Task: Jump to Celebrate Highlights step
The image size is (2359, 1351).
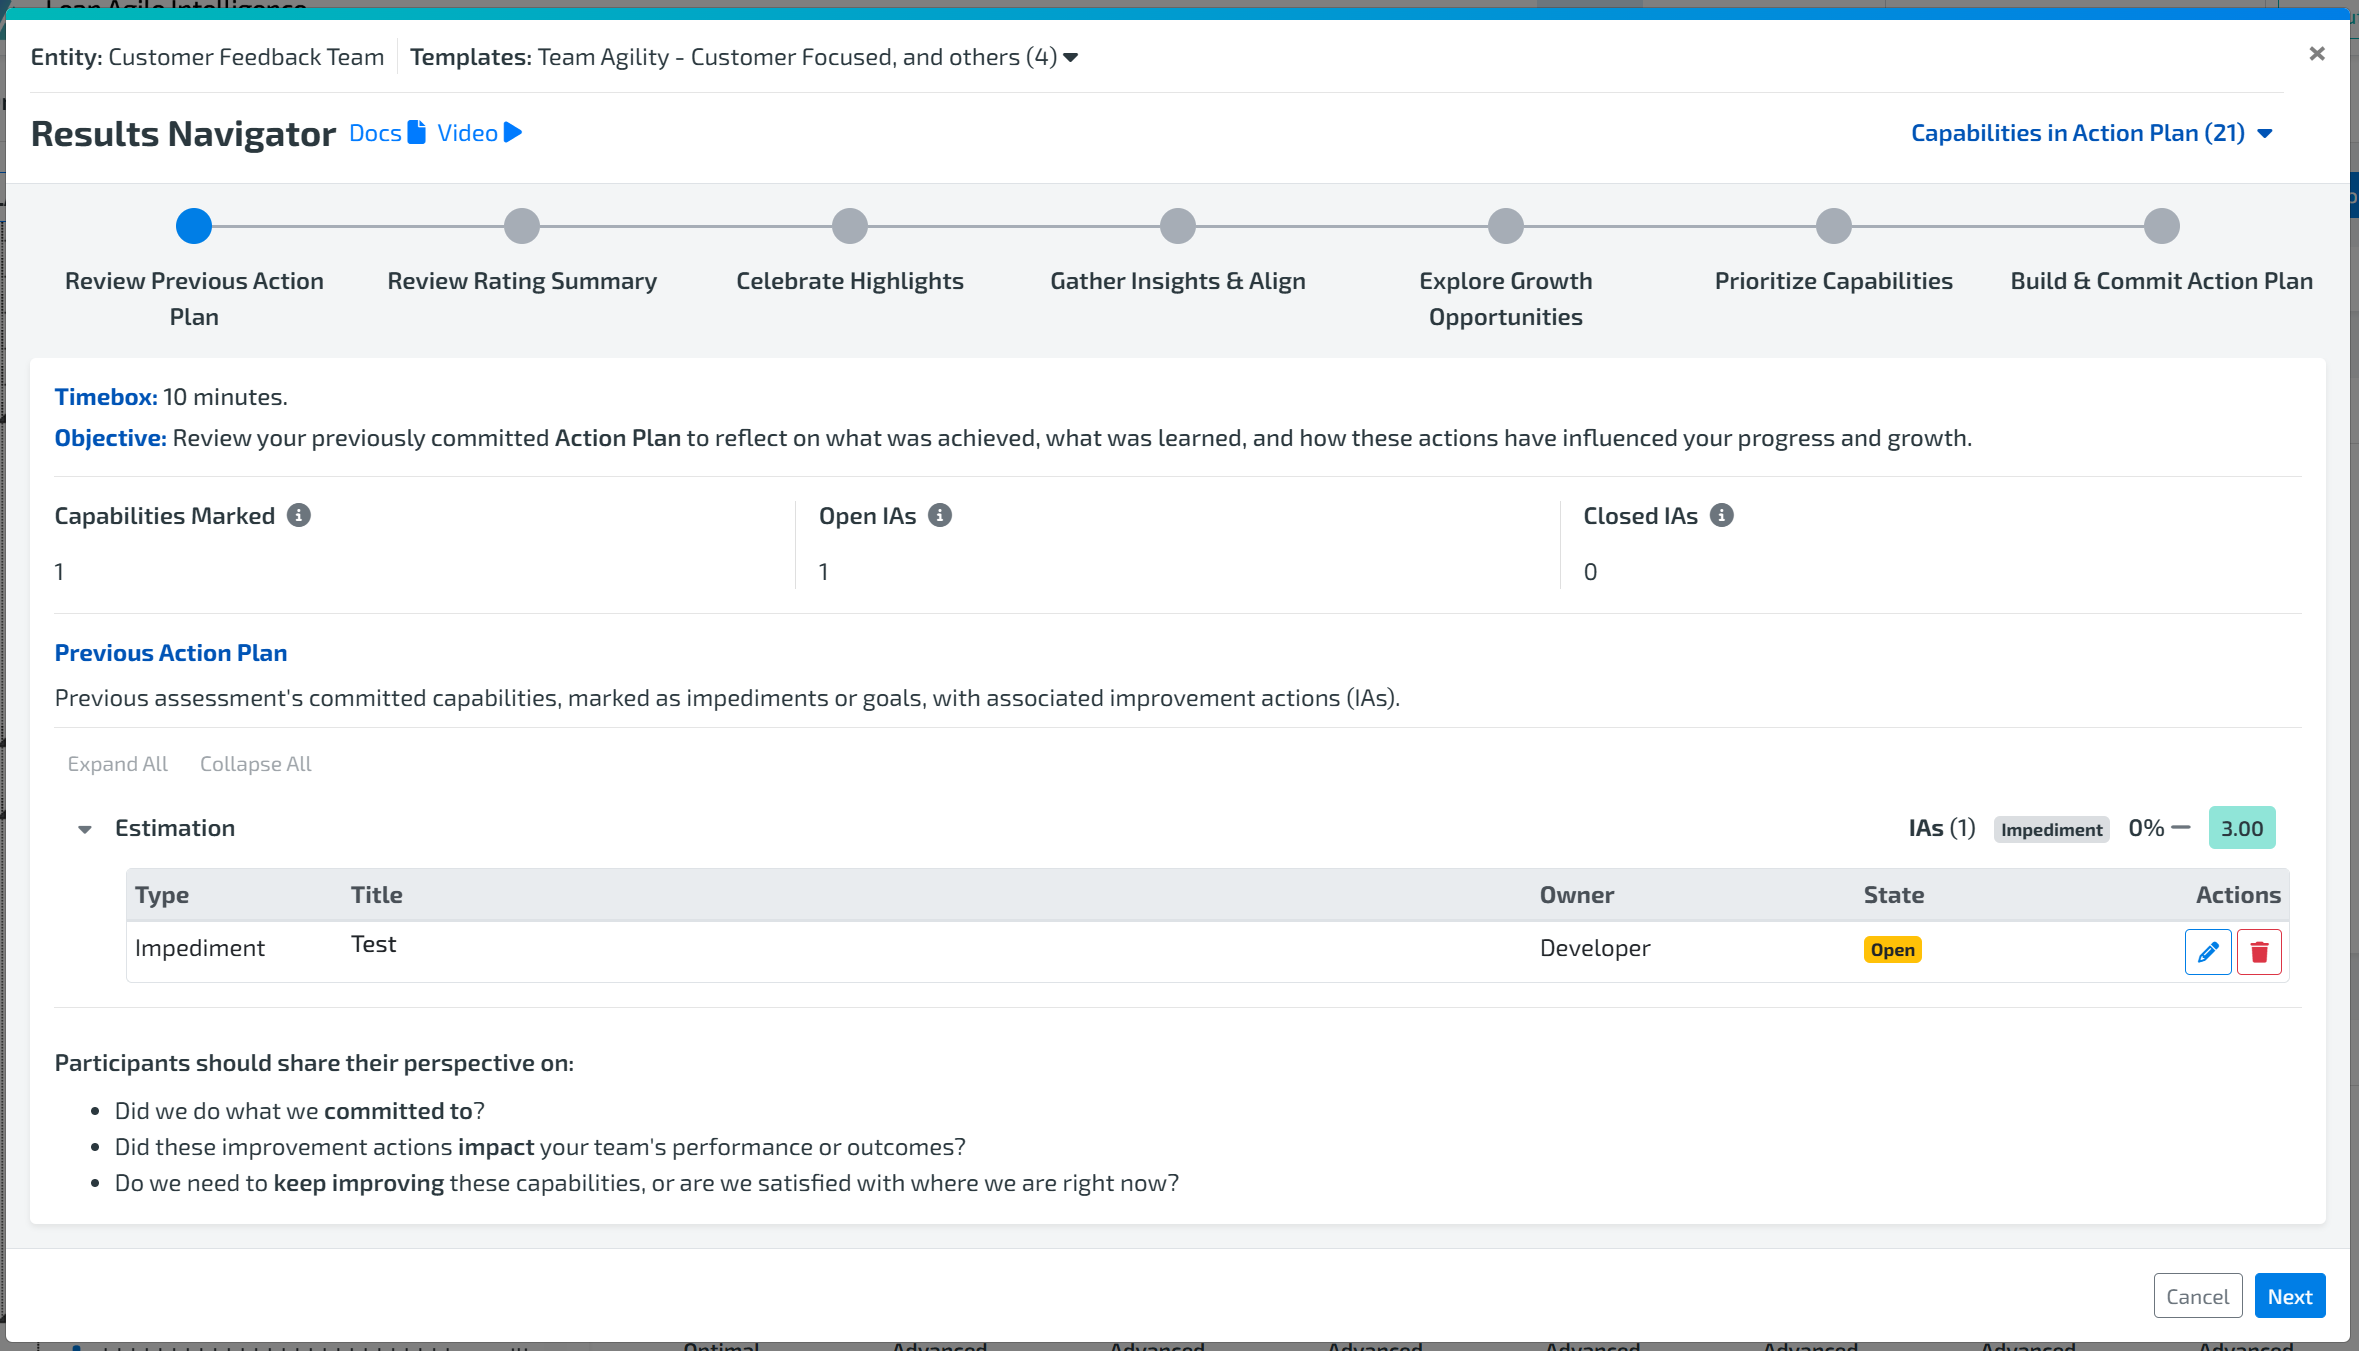Action: 849,227
